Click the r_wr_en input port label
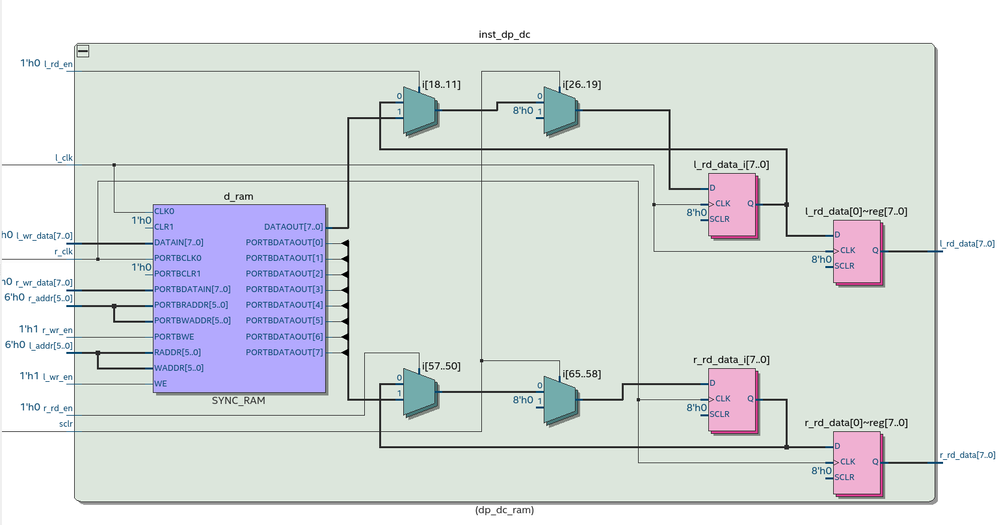This screenshot has height=525, width=999. pyautogui.click(x=57, y=330)
